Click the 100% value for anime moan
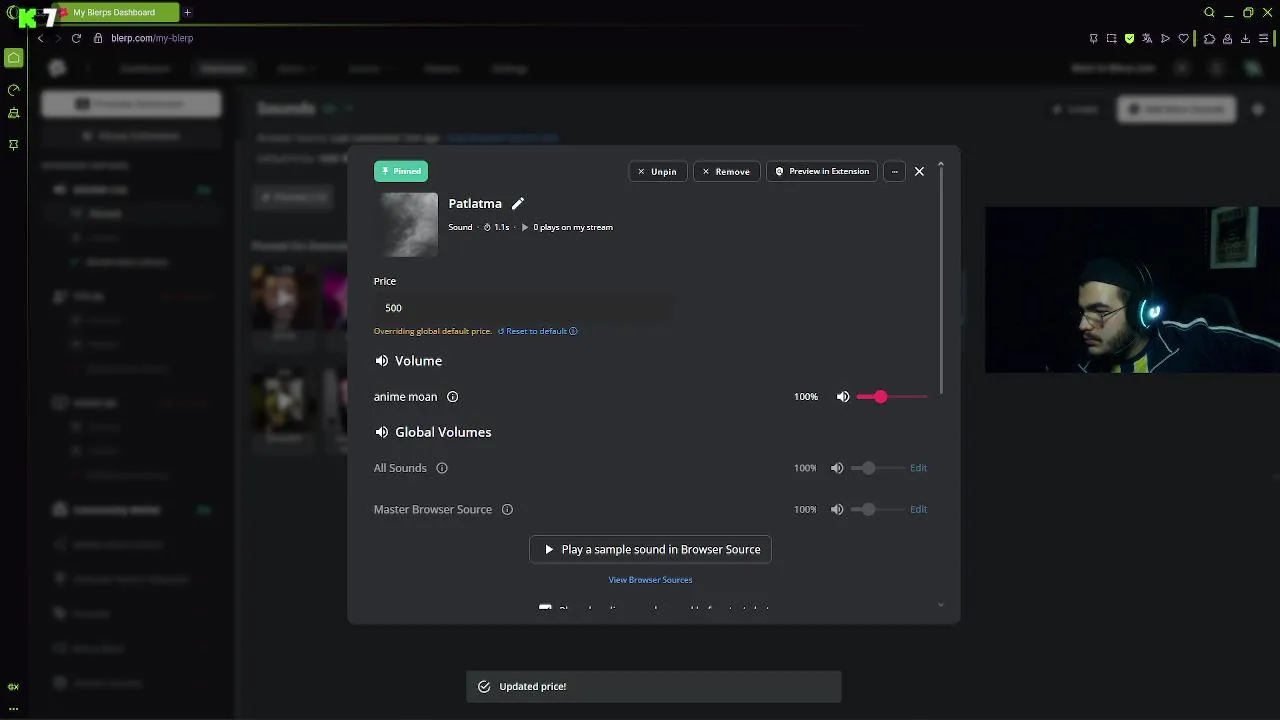The height and width of the screenshot is (720, 1280). (806, 397)
